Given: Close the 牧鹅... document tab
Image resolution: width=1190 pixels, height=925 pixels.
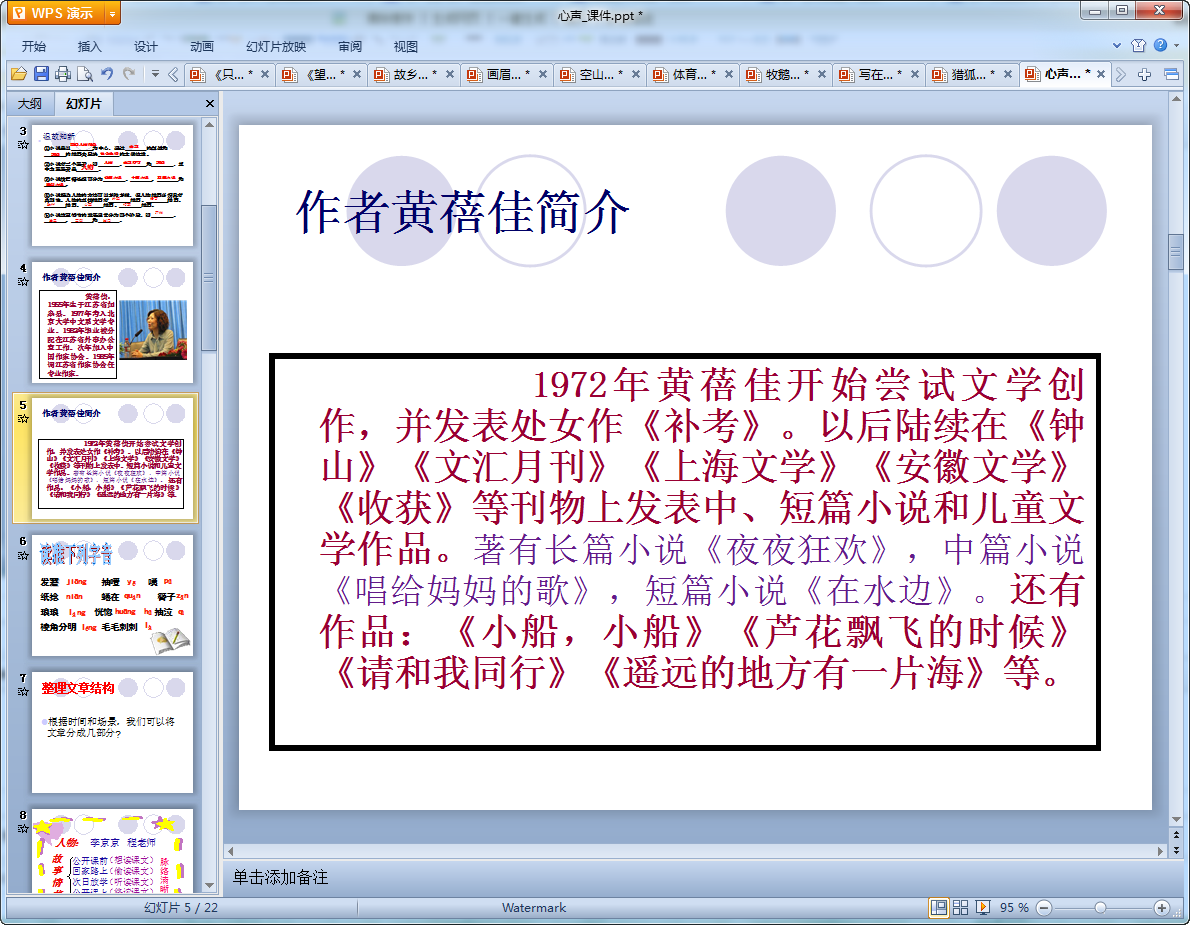Looking at the screenshot, I should (822, 74).
